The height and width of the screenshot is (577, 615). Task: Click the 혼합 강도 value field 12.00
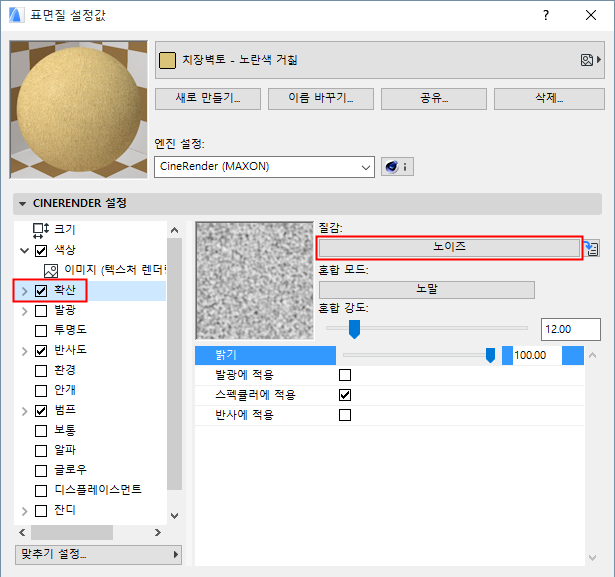point(571,329)
